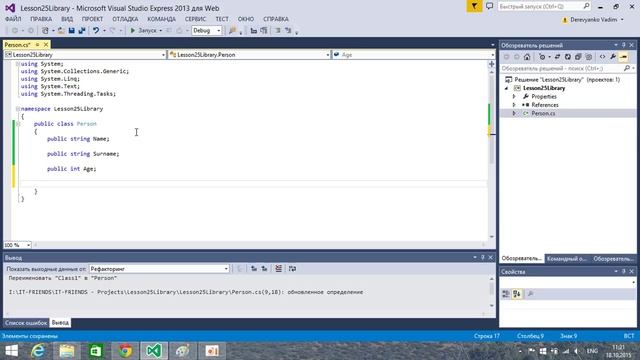Click the Sync with Active Document icon
Viewport: 640px width, 360px height.
(557, 57)
